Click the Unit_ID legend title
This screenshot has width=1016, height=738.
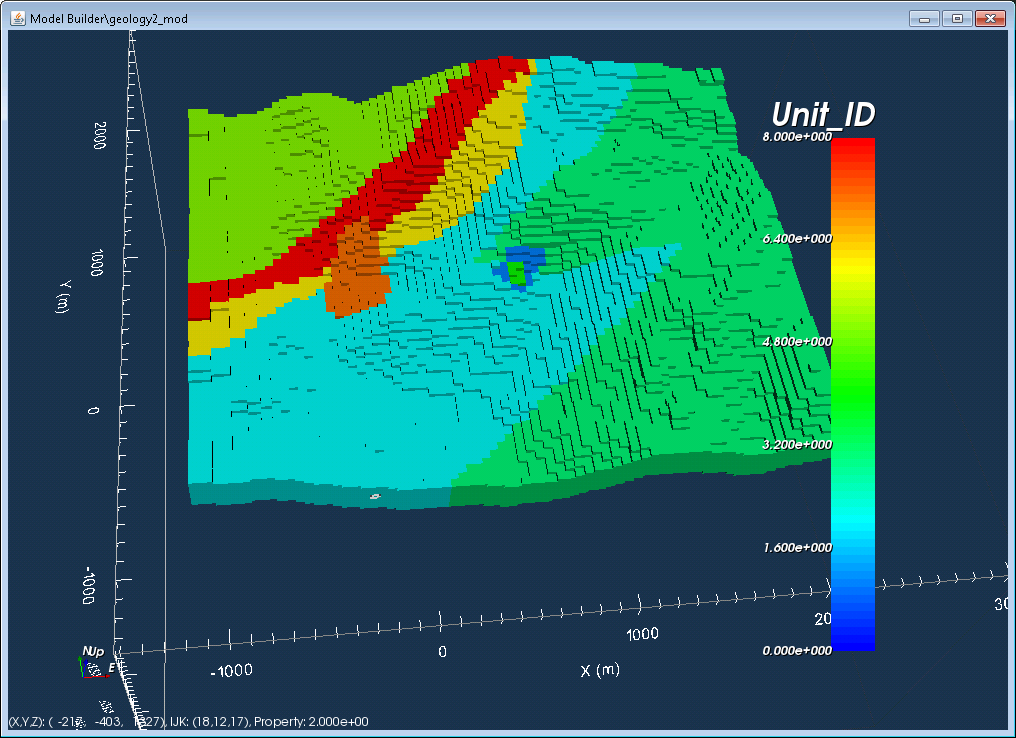point(823,115)
